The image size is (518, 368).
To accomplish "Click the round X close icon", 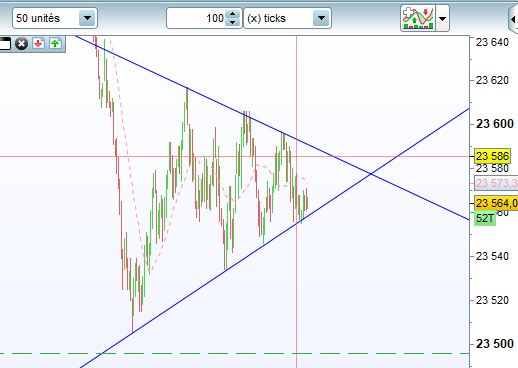I will (x=22, y=44).
